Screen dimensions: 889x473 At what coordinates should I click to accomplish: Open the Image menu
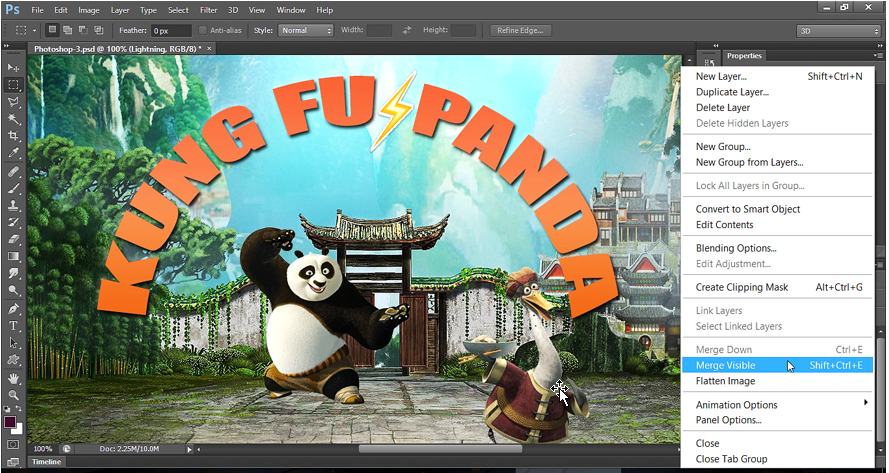point(88,10)
